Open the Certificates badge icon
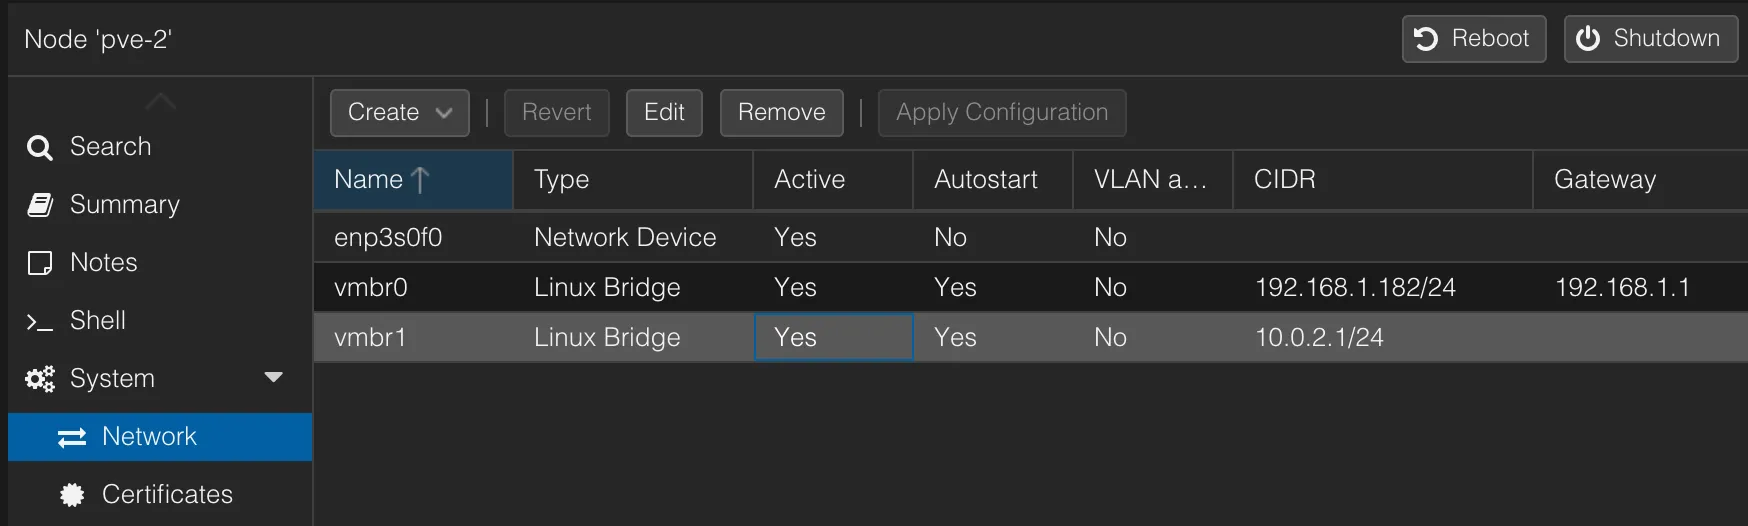 (x=72, y=495)
